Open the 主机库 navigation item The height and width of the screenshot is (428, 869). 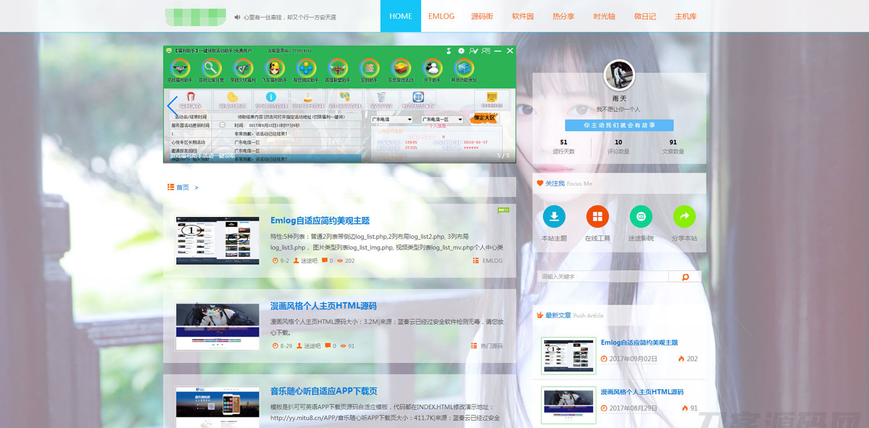pyautogui.click(x=685, y=16)
